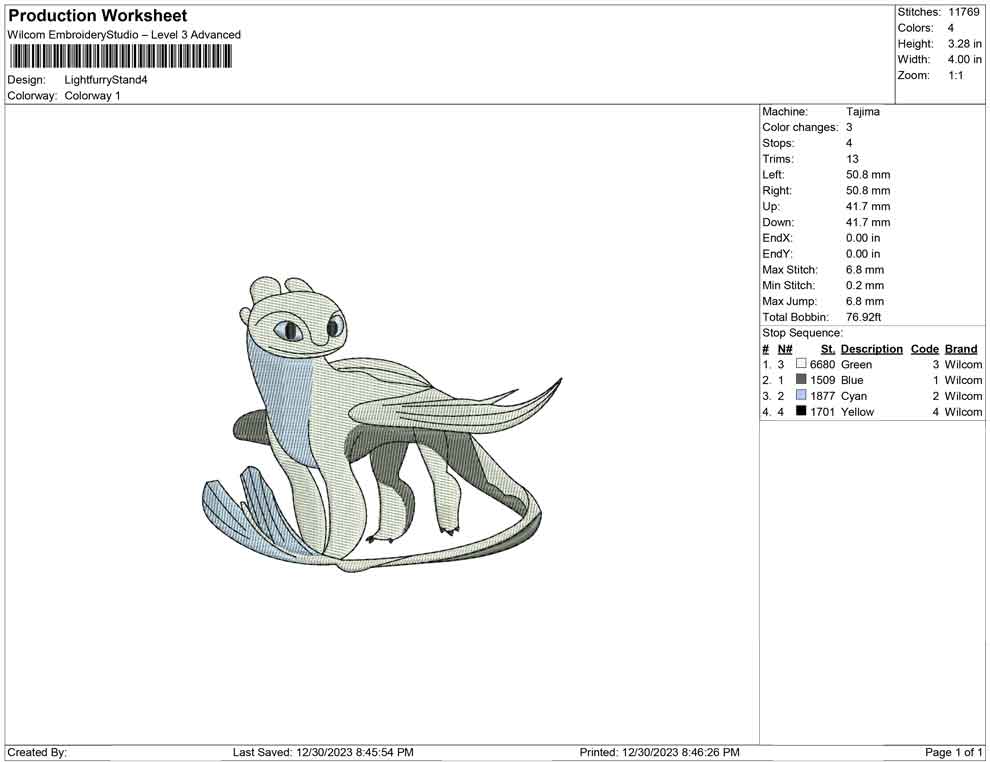Click the Stitches value '11769'
990x762 pixels.
click(x=963, y=12)
